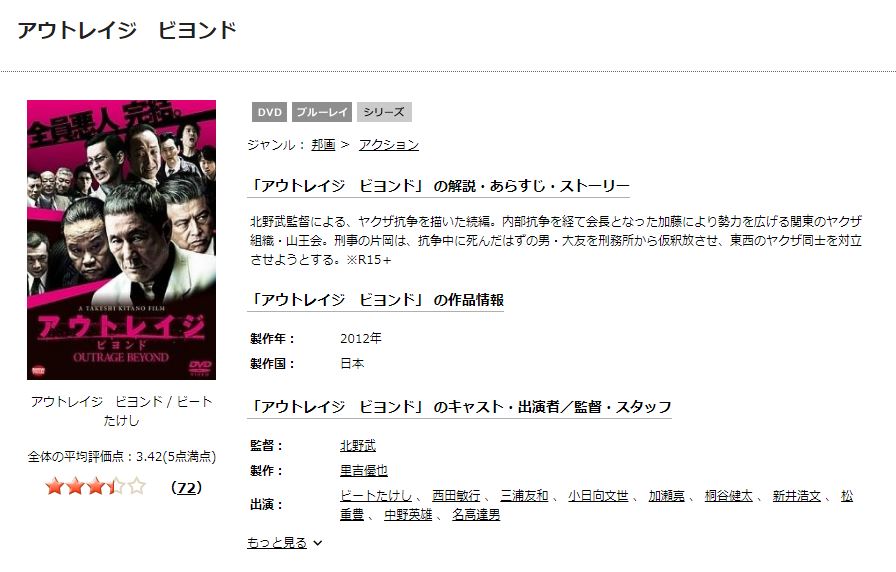This screenshot has width=896, height=572.
Task: Select the ブルーレイ badge
Action: 322,112
